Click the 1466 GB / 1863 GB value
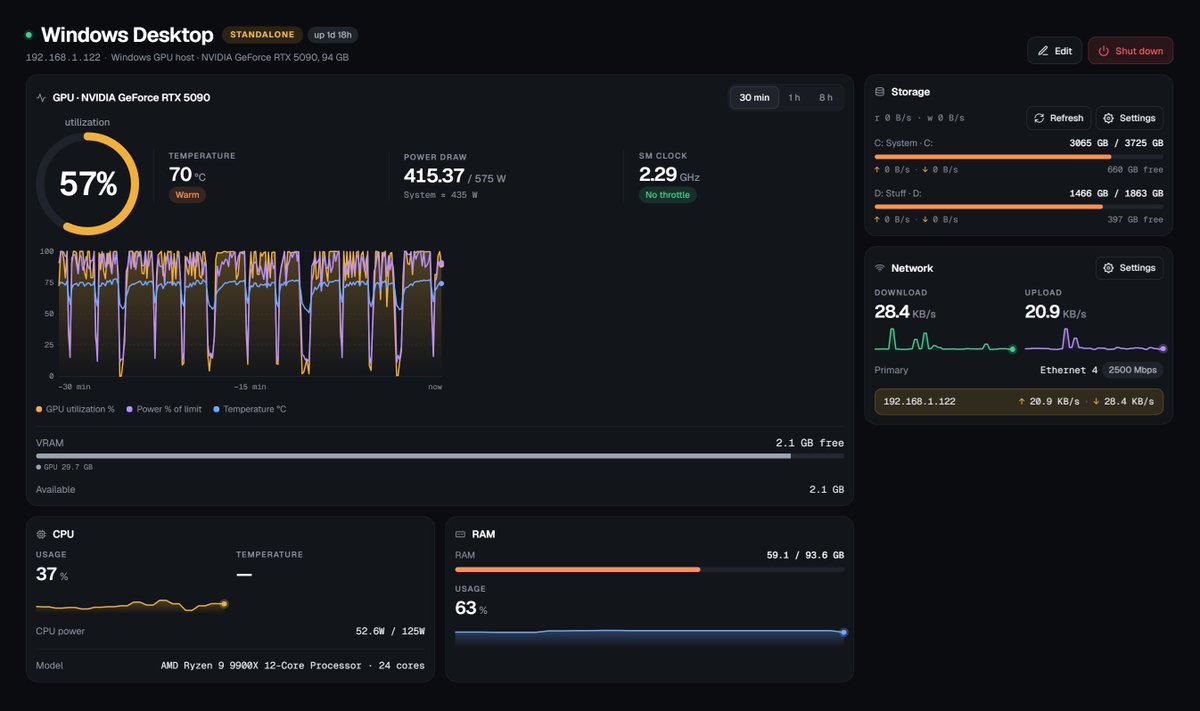The height and width of the screenshot is (711, 1200). tap(1116, 193)
